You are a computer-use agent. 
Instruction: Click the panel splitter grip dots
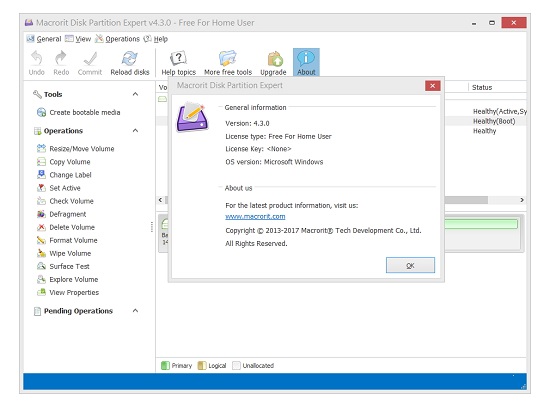[152, 227]
